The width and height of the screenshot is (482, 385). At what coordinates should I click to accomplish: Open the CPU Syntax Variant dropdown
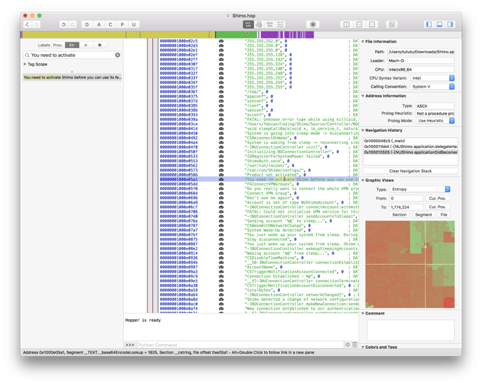tap(432, 78)
